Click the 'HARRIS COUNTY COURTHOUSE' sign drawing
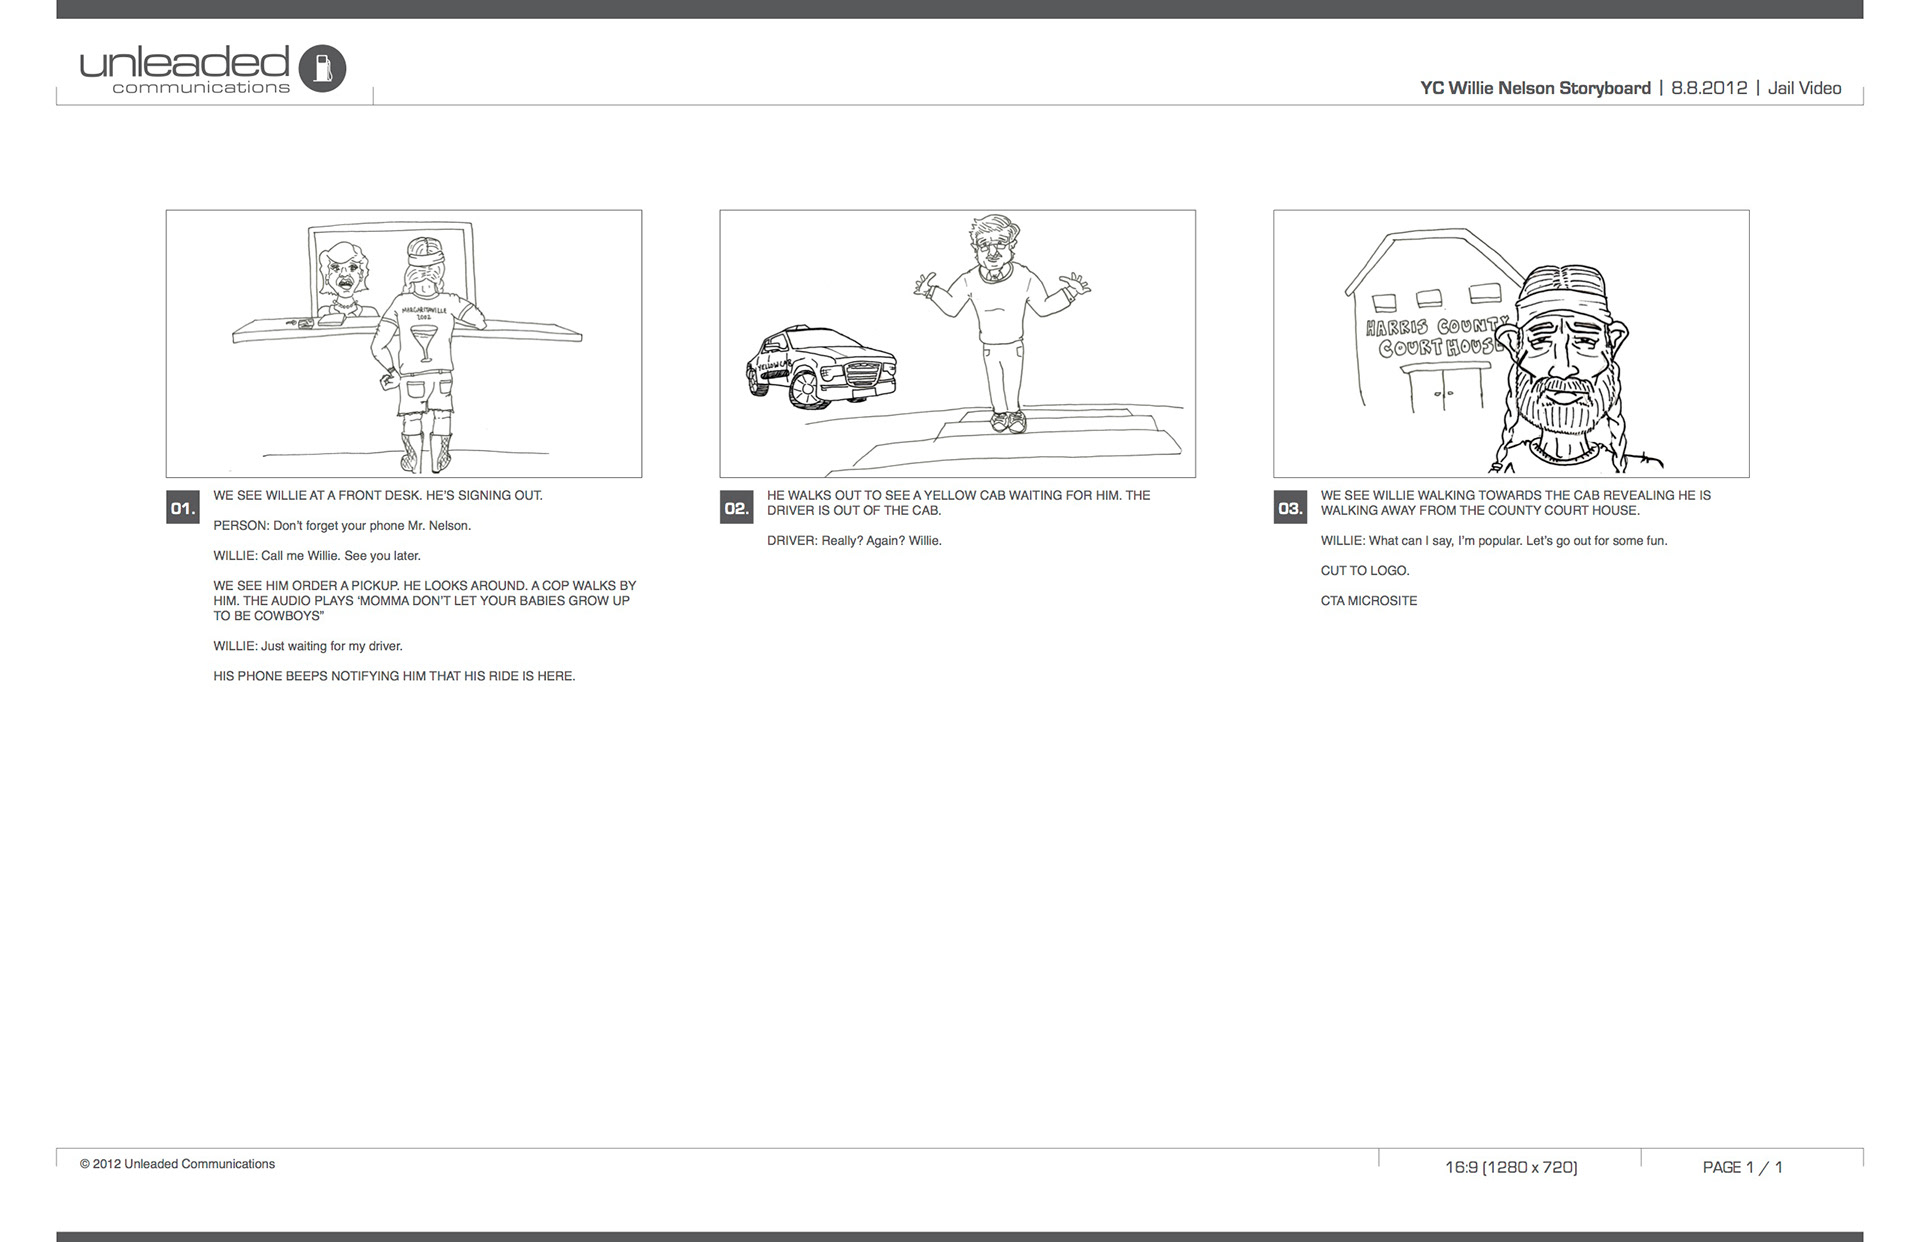1920x1242 pixels. pos(1435,337)
